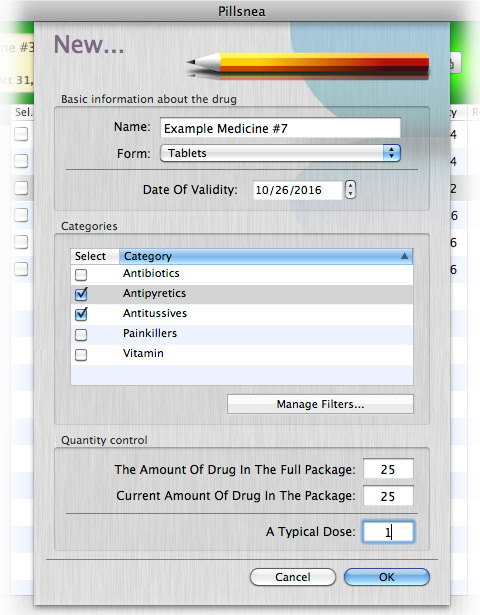Click the Name field with Example Medicine #7

click(280, 128)
